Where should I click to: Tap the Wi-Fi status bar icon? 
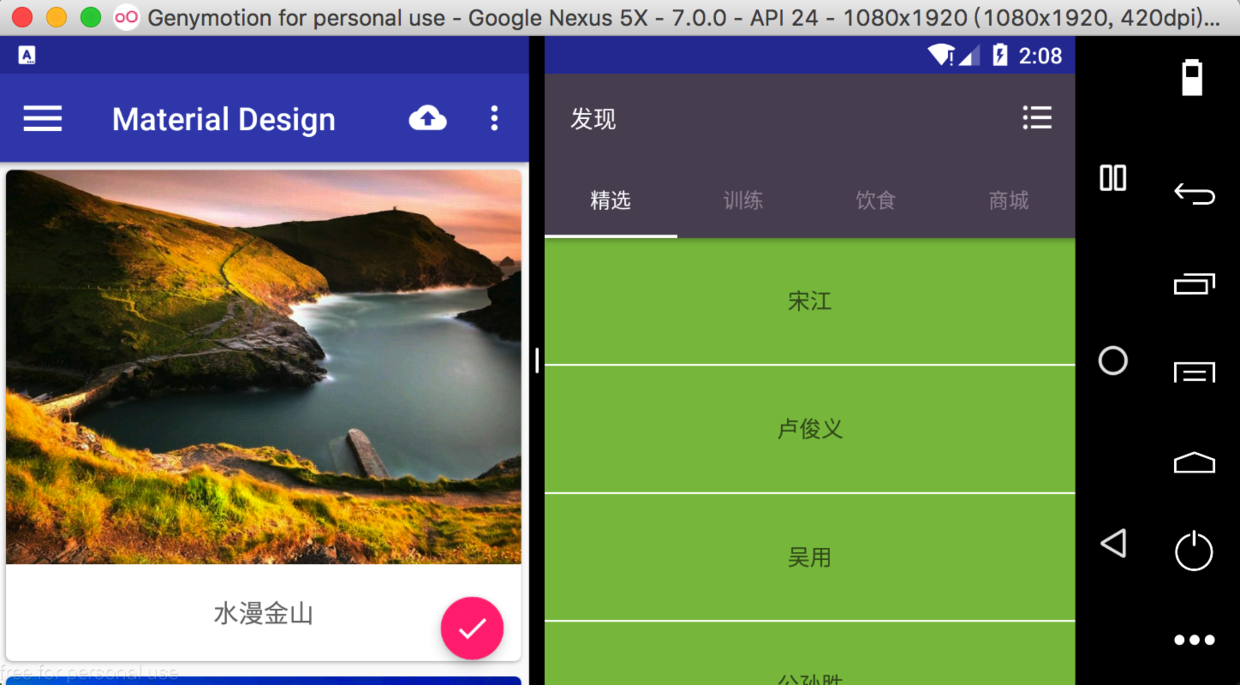click(x=940, y=55)
